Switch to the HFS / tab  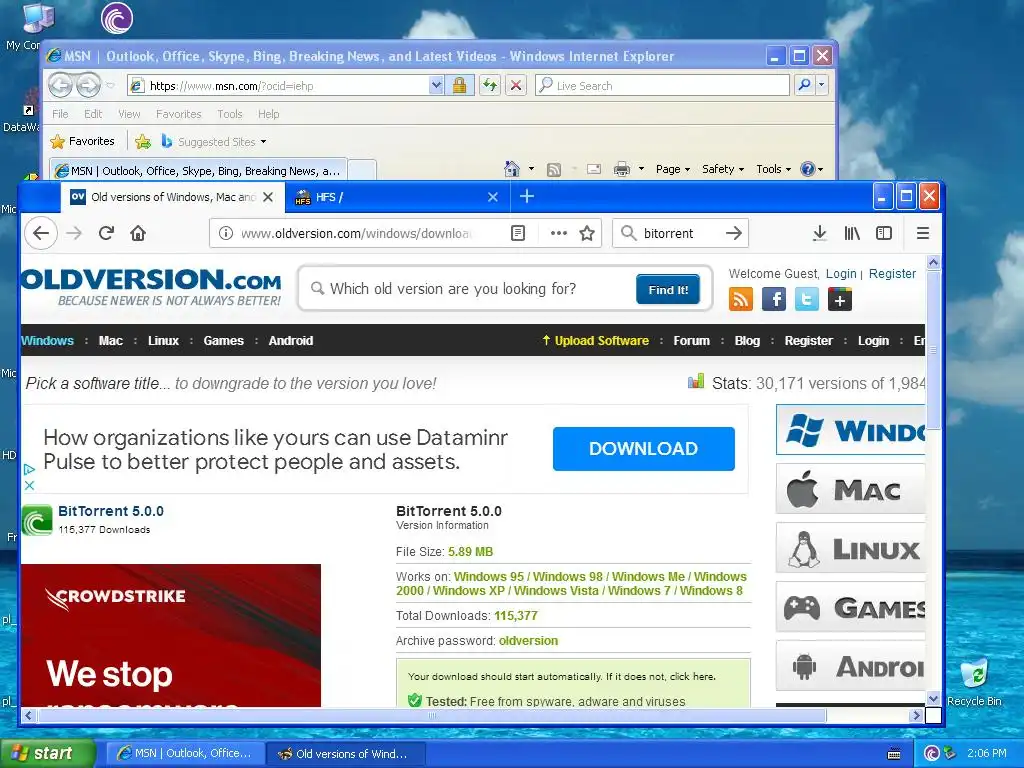394,197
